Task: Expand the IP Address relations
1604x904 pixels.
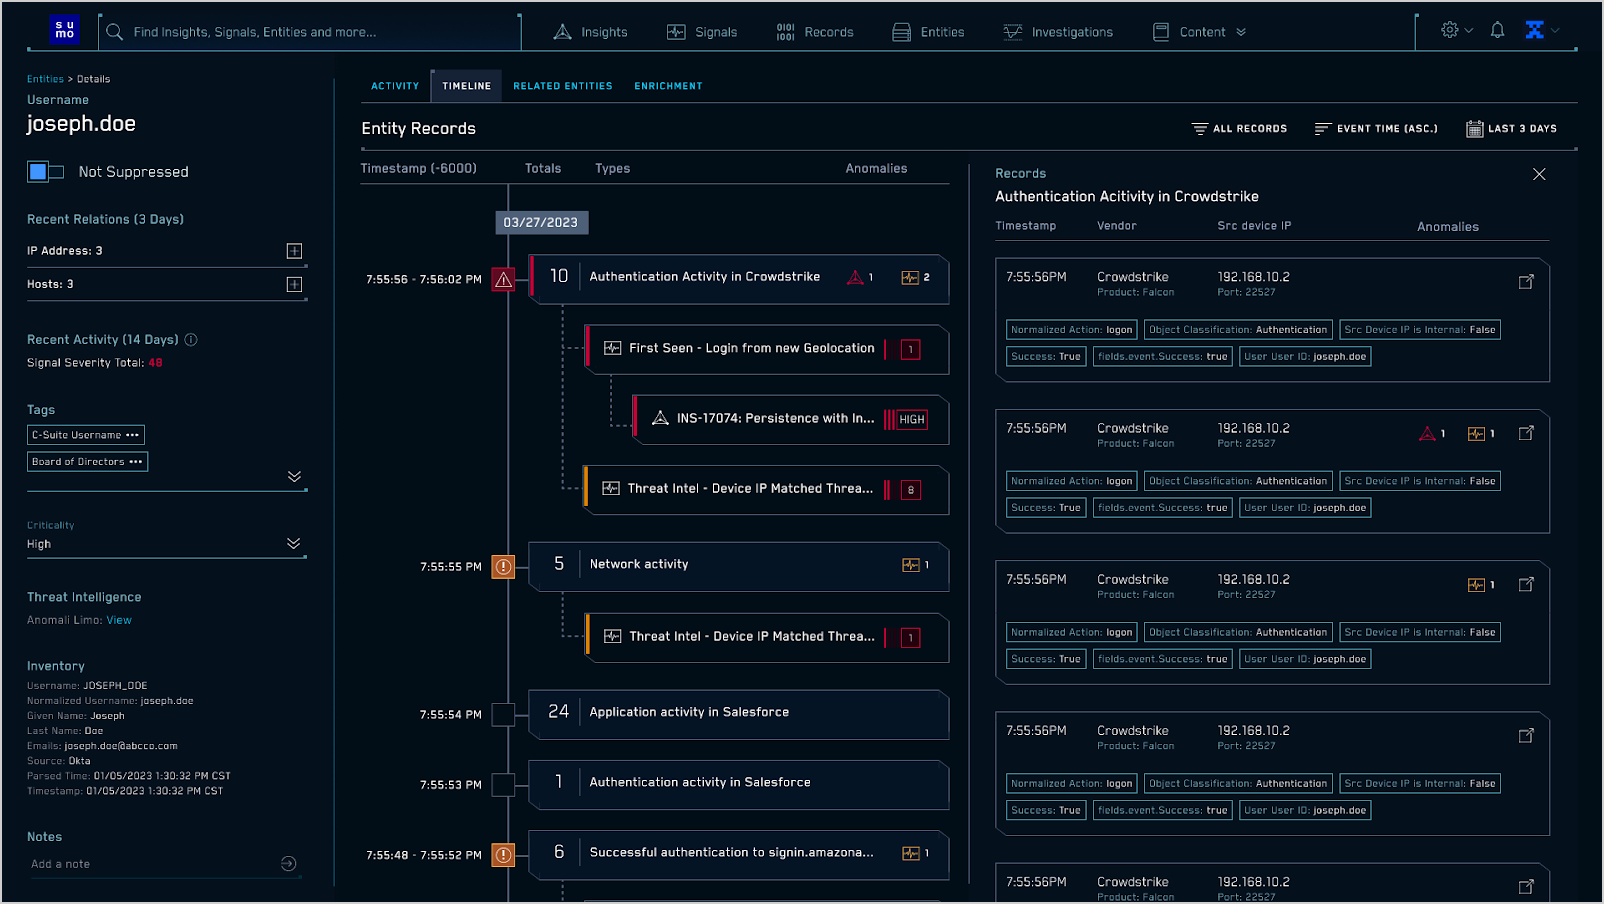Action: 294,251
